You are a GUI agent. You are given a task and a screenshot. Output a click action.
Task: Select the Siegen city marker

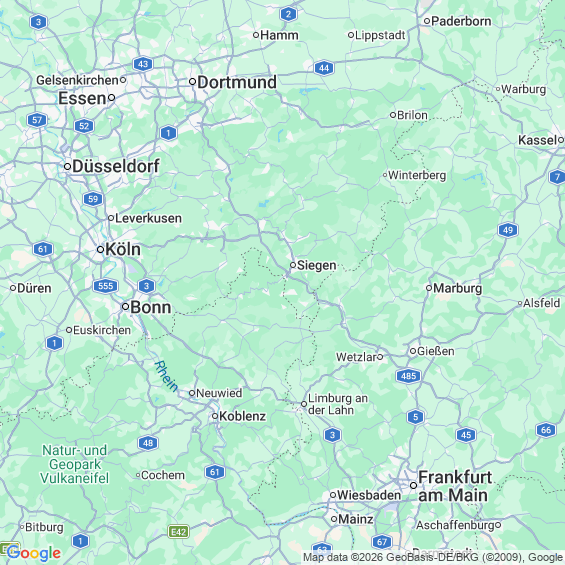293,265
